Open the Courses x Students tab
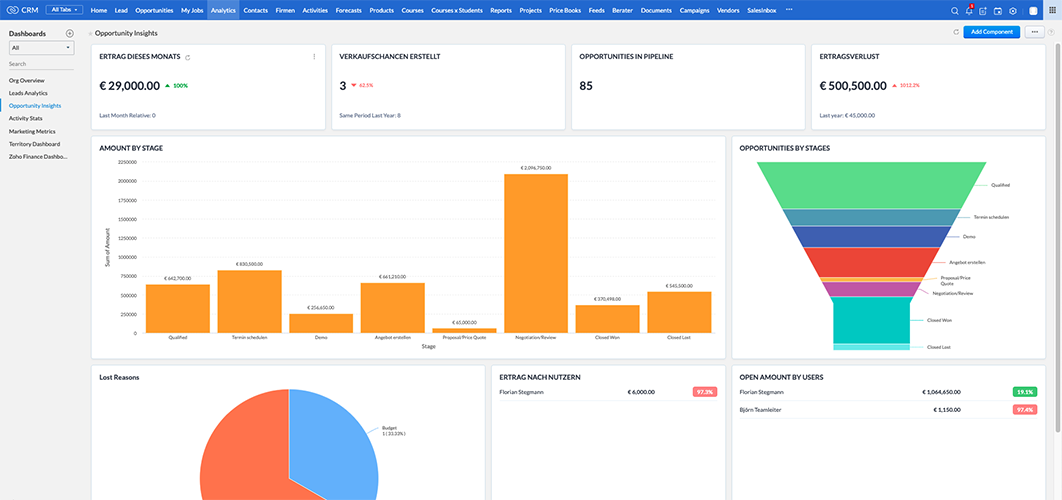The width and height of the screenshot is (1062, 500). click(x=456, y=11)
